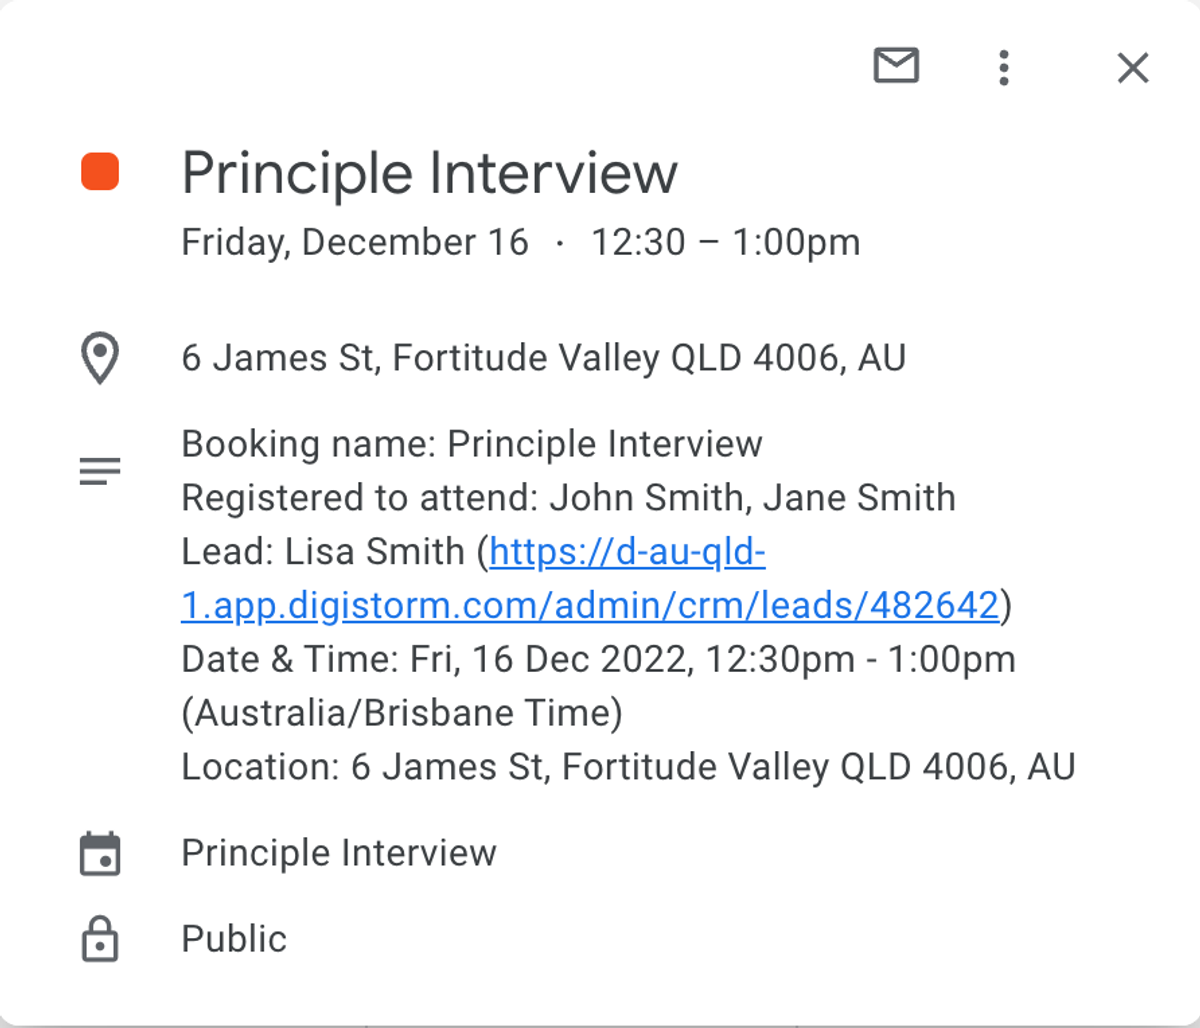Click the lock visibility icon
The image size is (1200, 1028).
(100, 939)
